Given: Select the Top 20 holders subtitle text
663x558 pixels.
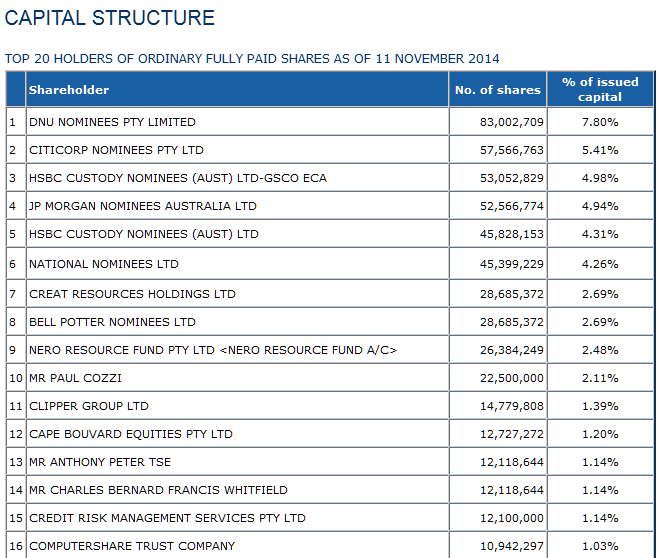Looking at the screenshot, I should [252, 58].
